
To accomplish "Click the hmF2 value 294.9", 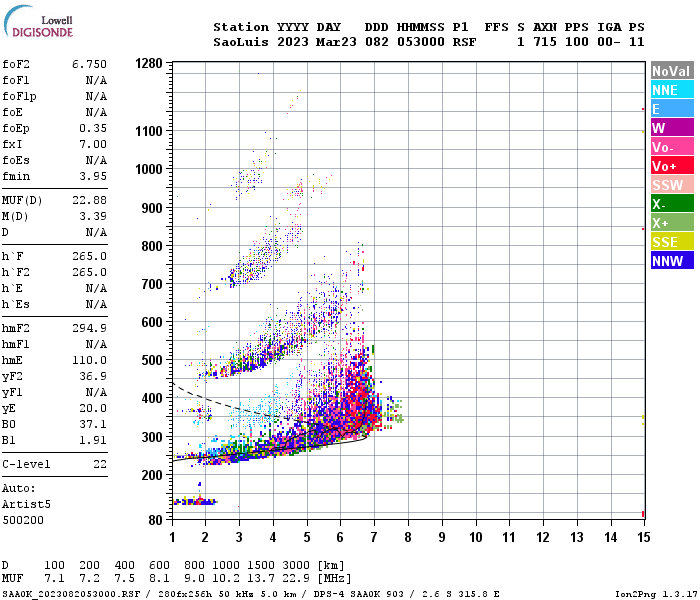I will tap(89, 328).
